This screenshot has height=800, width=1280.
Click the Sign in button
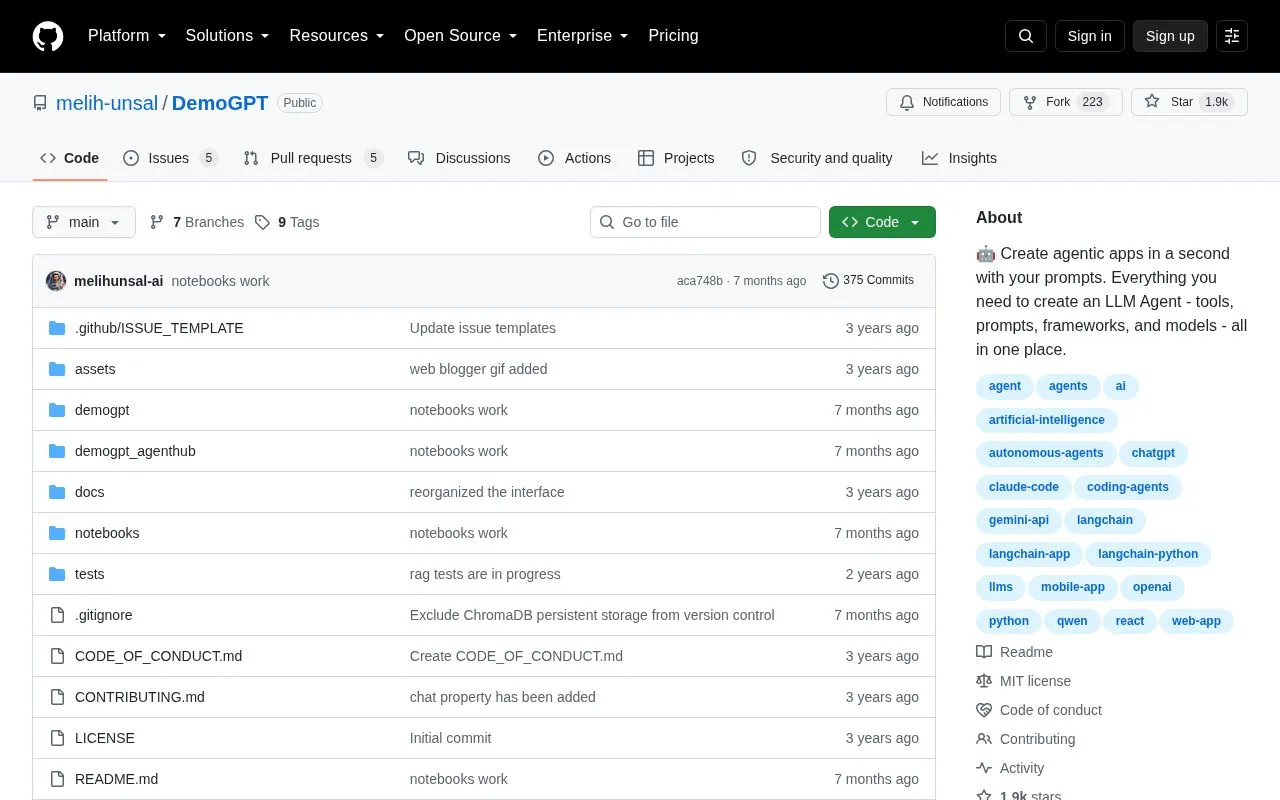point(1090,36)
